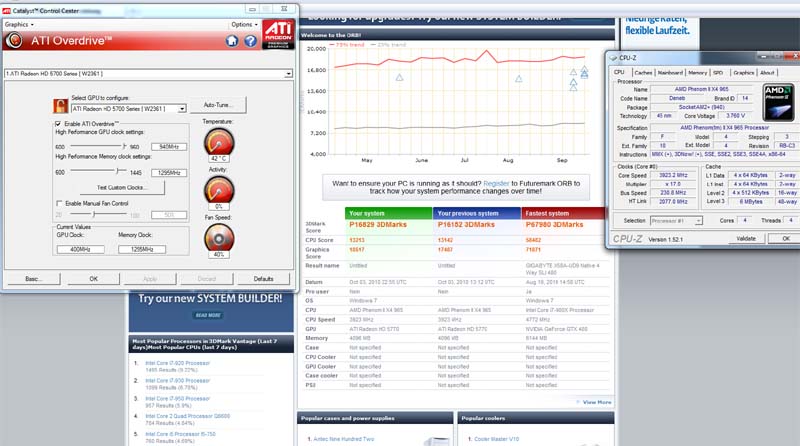The image size is (800, 446).
Task: Click the AMD Phenom II logo in CPU-Z
Action: (779, 103)
